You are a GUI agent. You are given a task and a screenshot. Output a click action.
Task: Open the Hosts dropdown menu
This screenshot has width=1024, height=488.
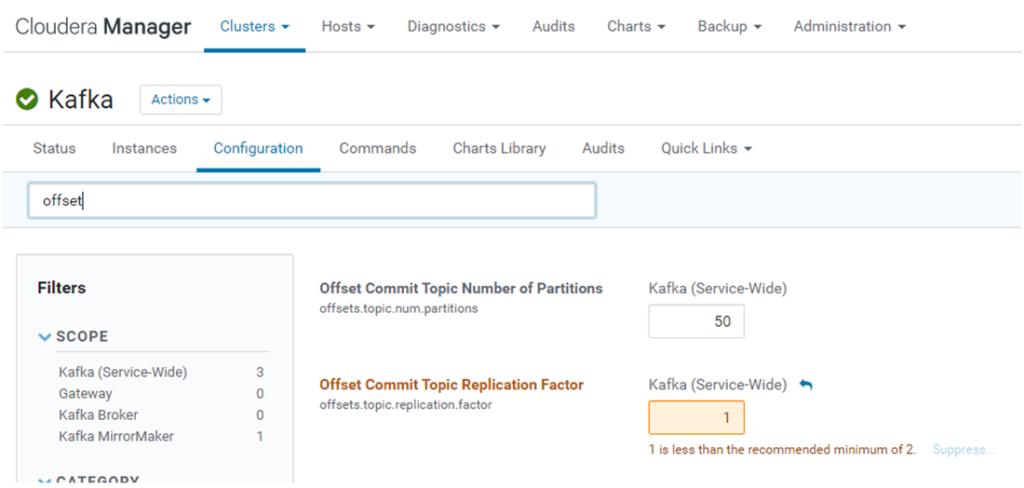coord(348,26)
